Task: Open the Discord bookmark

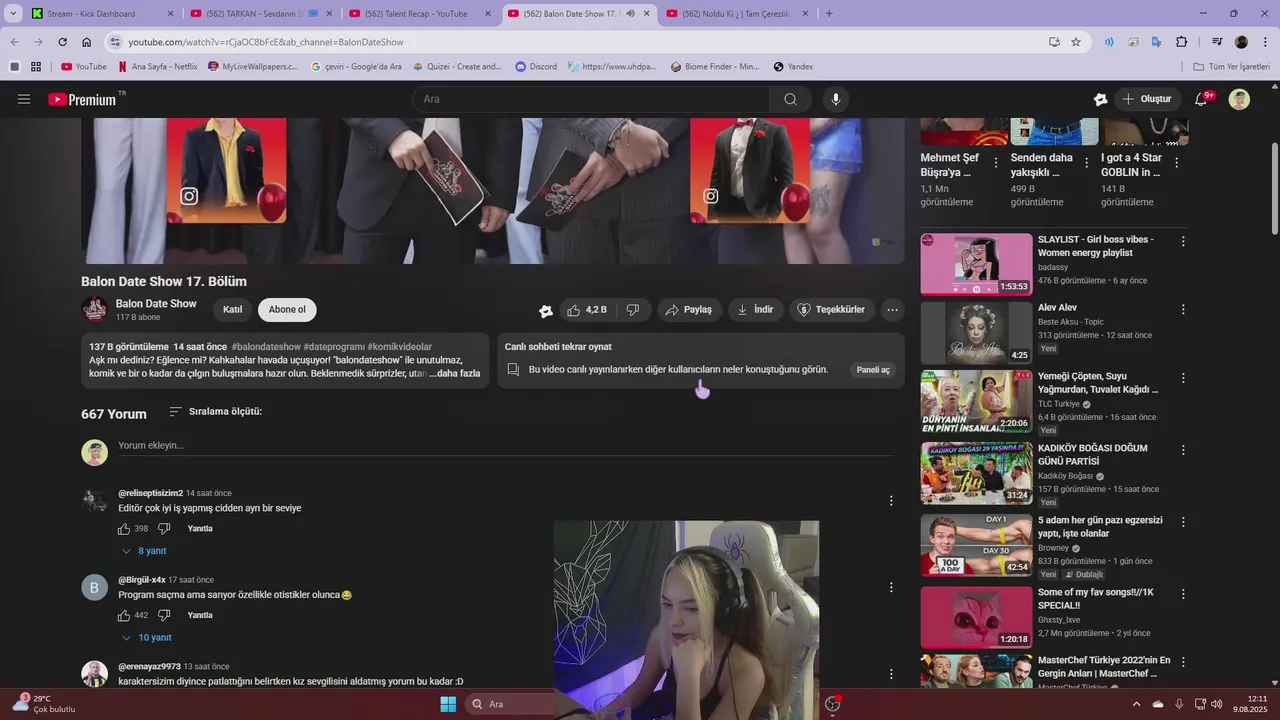Action: tap(536, 67)
